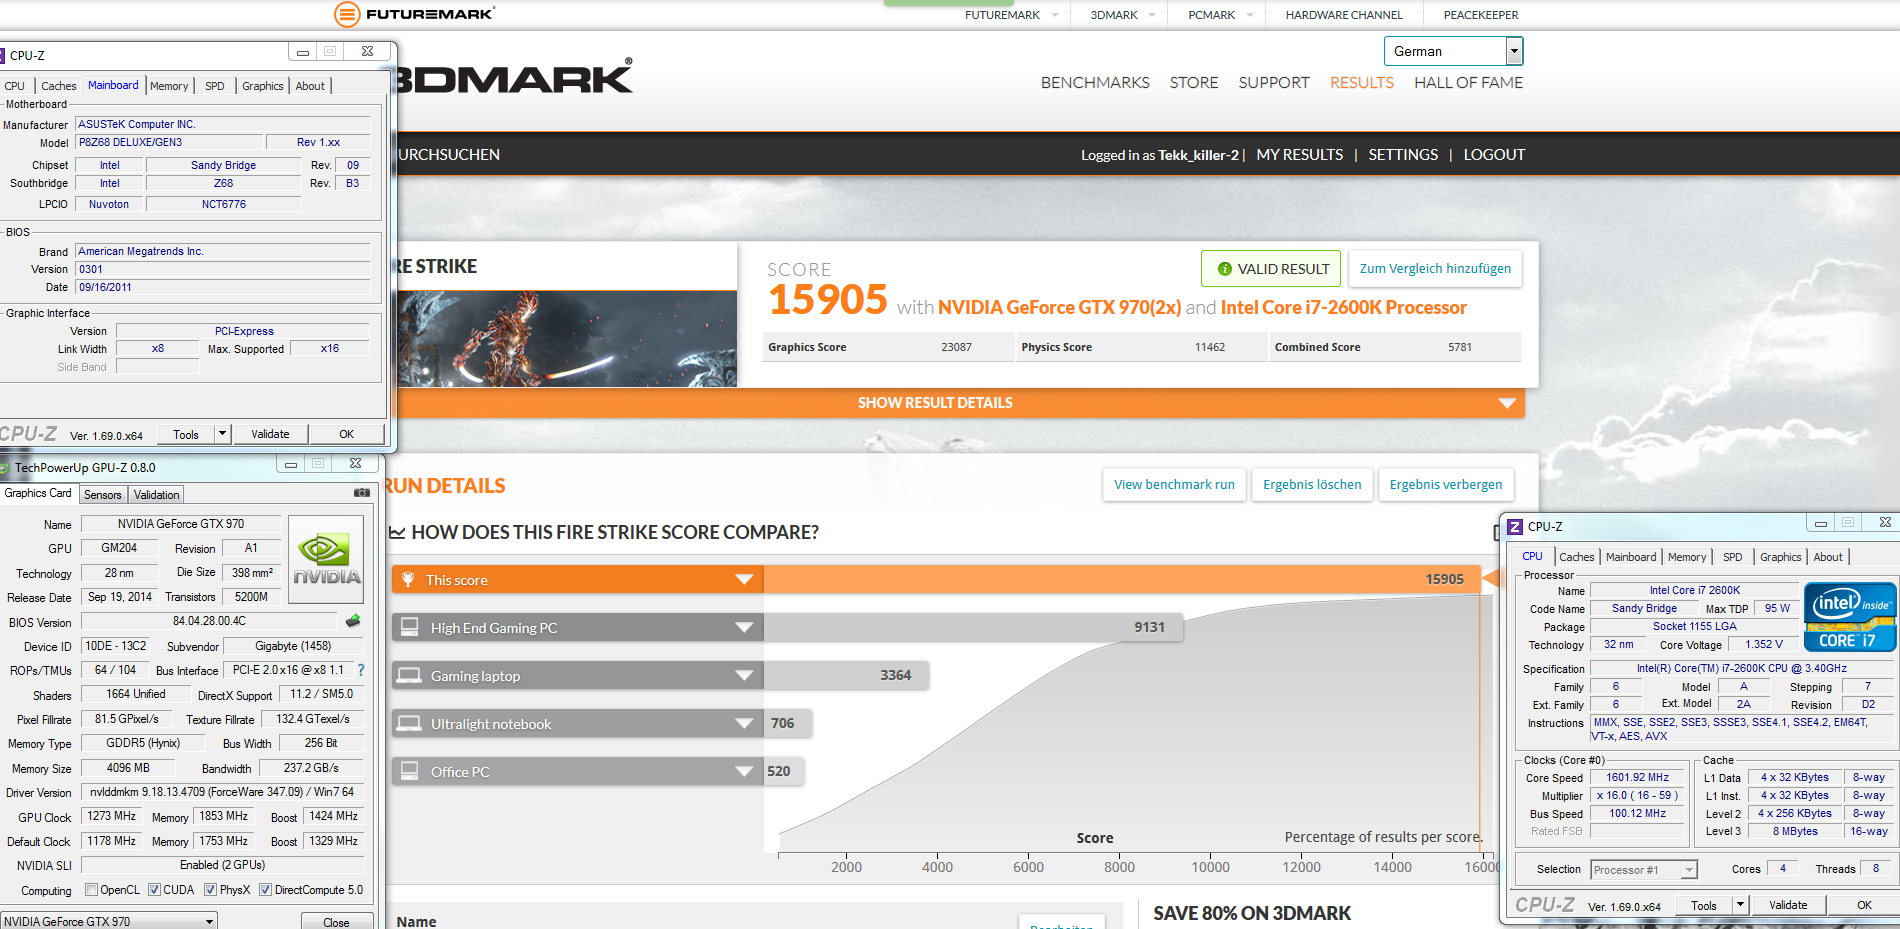
Task: Click the laptop icon beside Gaming laptop
Action: coord(409,675)
